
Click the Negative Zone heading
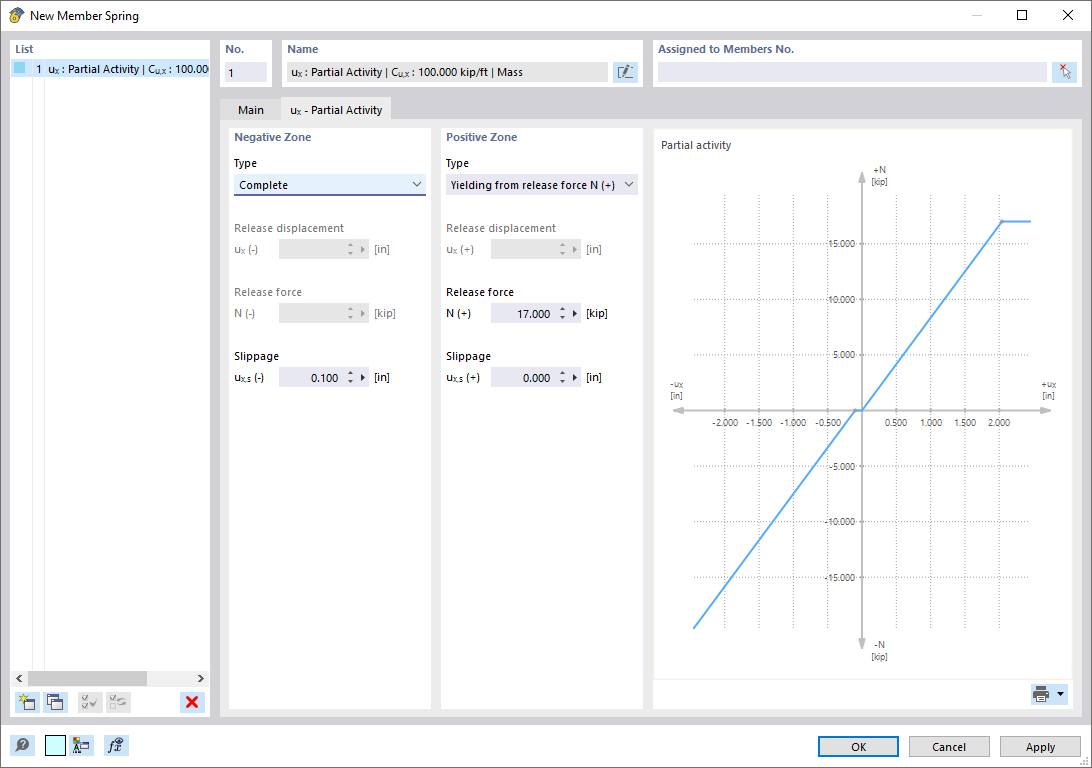pyautogui.click(x=272, y=137)
